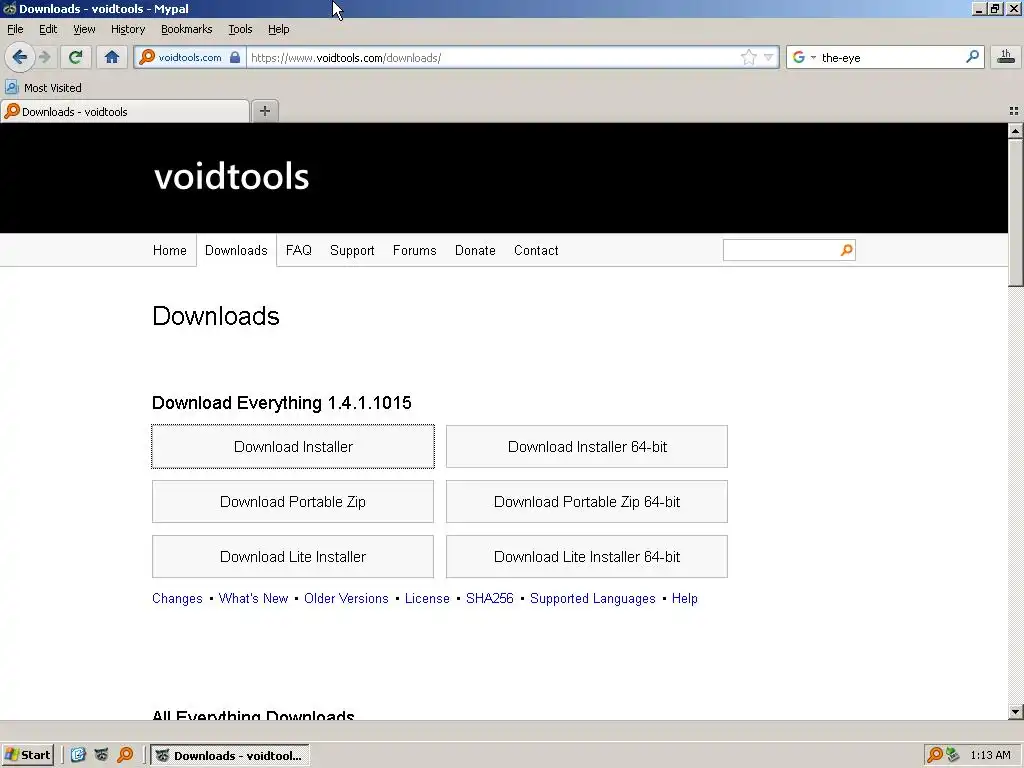Go back with the back arrow button
The height and width of the screenshot is (768, 1024).
pos(20,57)
